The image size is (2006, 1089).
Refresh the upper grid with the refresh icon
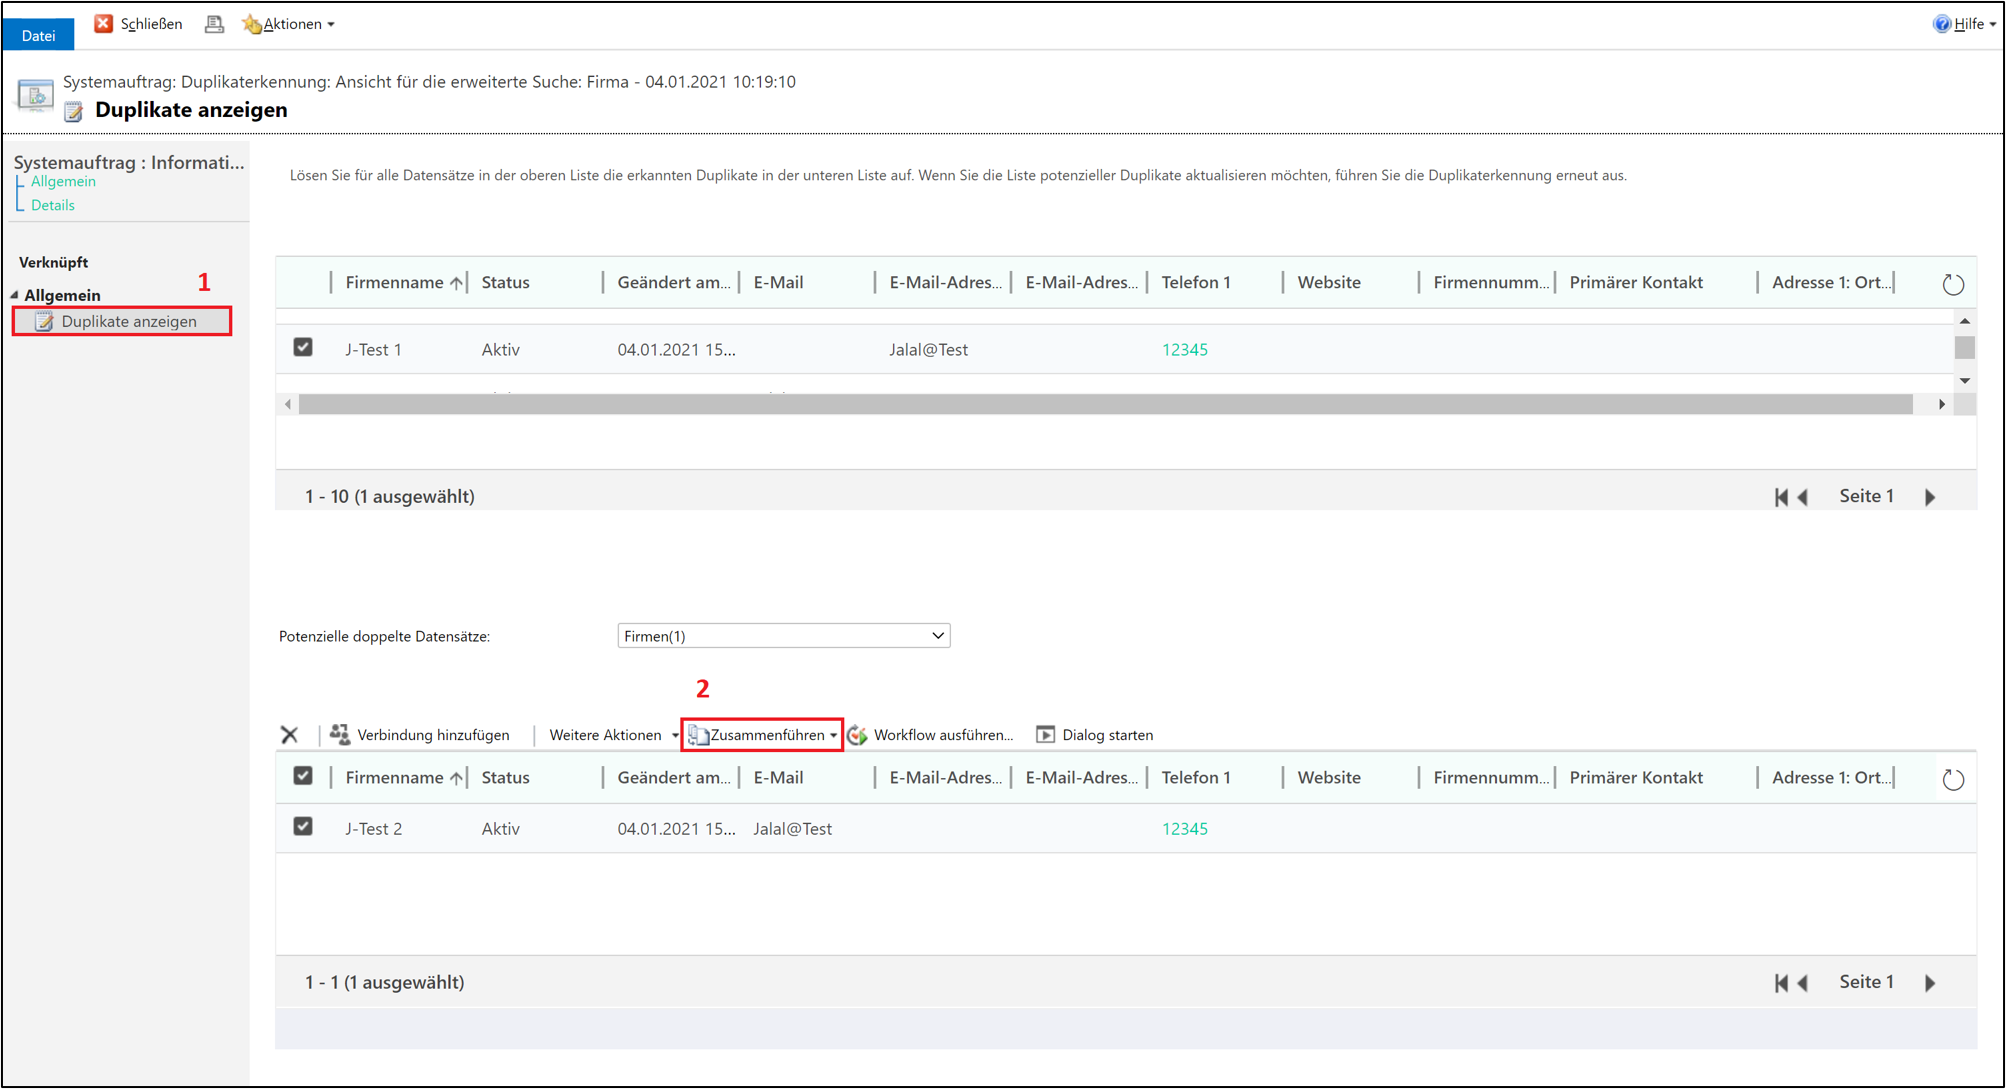pos(1953,284)
